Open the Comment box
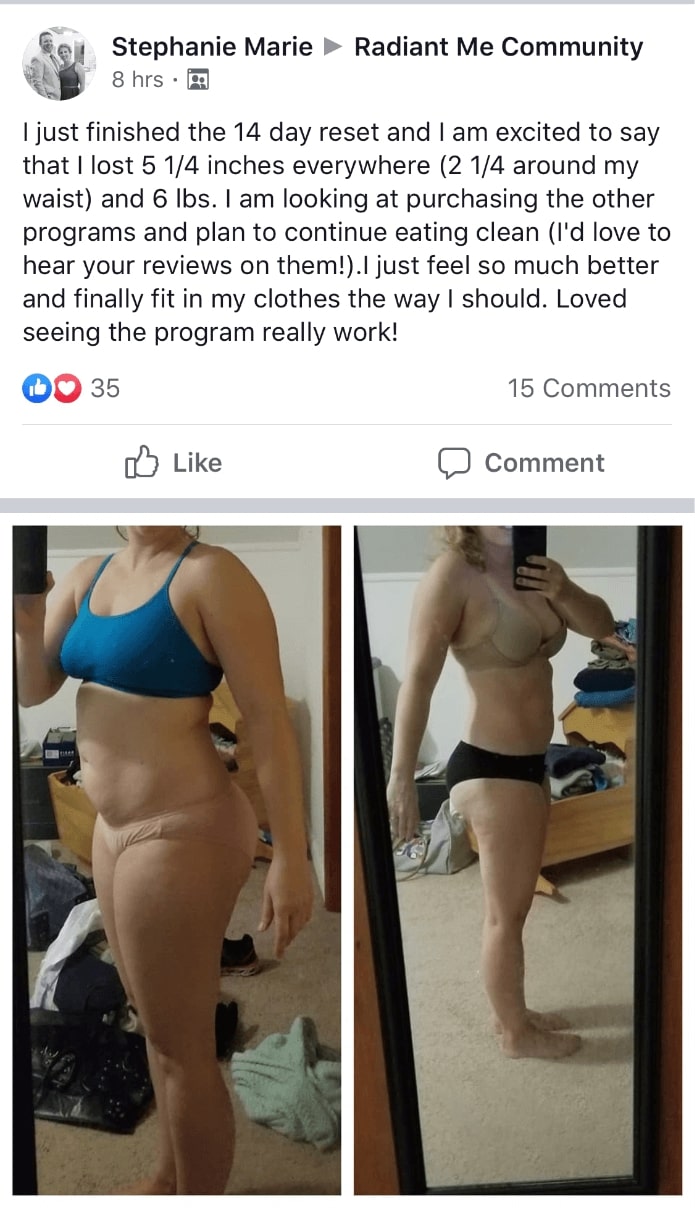 [521, 462]
